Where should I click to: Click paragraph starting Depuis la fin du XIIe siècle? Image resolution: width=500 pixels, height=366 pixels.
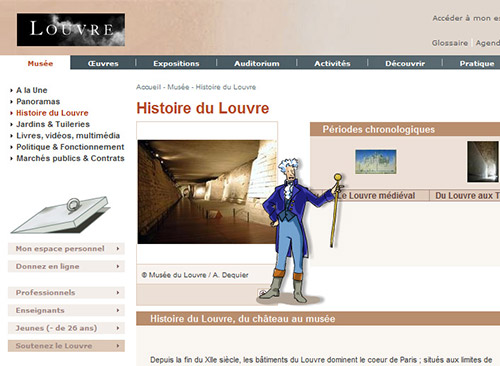321,360
